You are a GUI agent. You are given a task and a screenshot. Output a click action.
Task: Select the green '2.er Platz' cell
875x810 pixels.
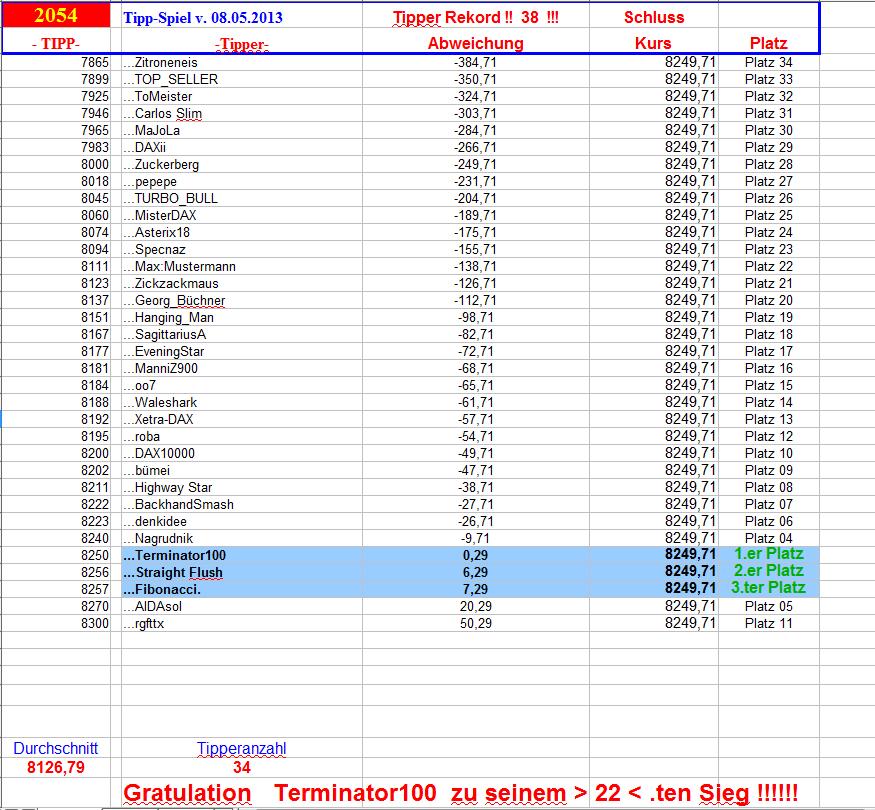(x=769, y=571)
